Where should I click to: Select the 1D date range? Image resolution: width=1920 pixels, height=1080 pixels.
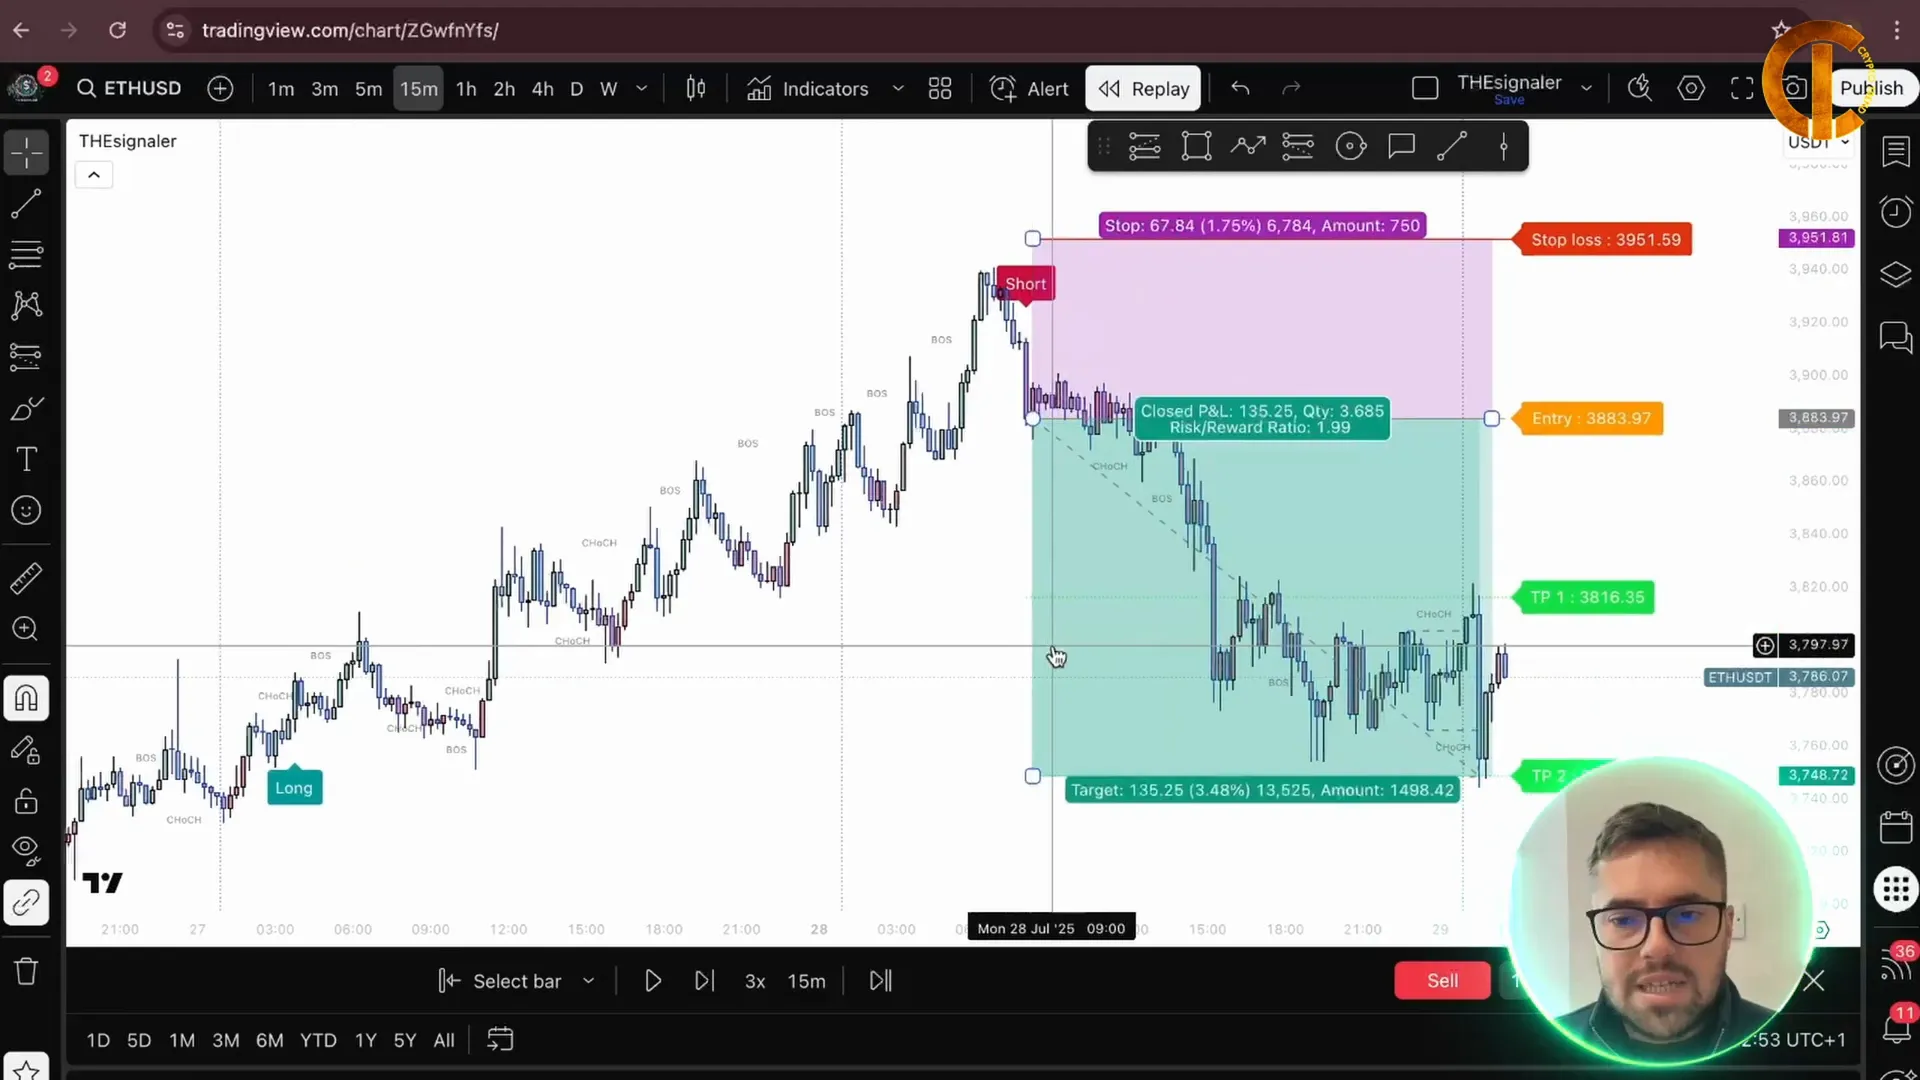tap(98, 1040)
